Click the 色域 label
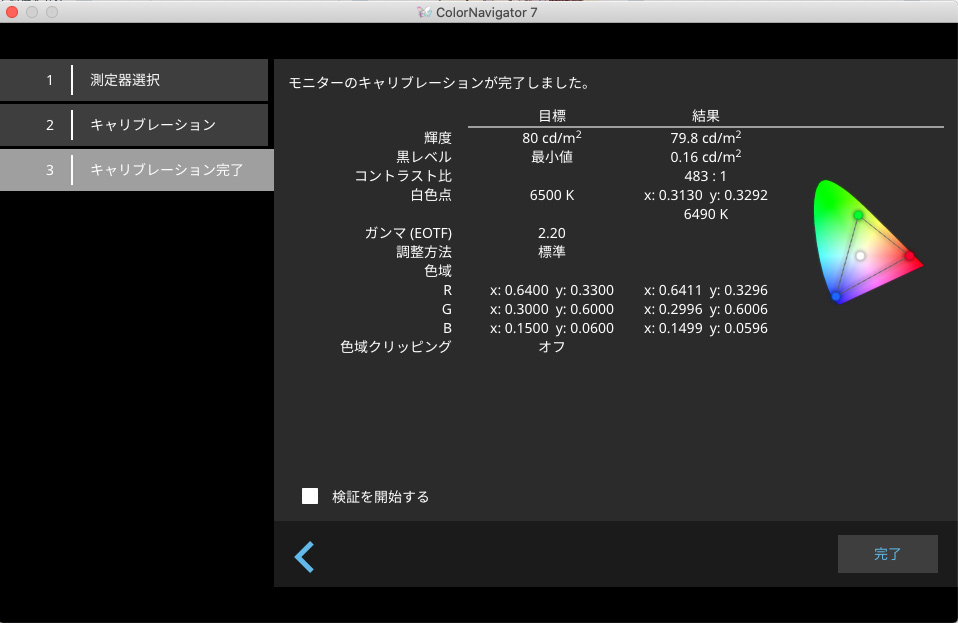Viewport: 958px width, 623px height. tap(438, 271)
